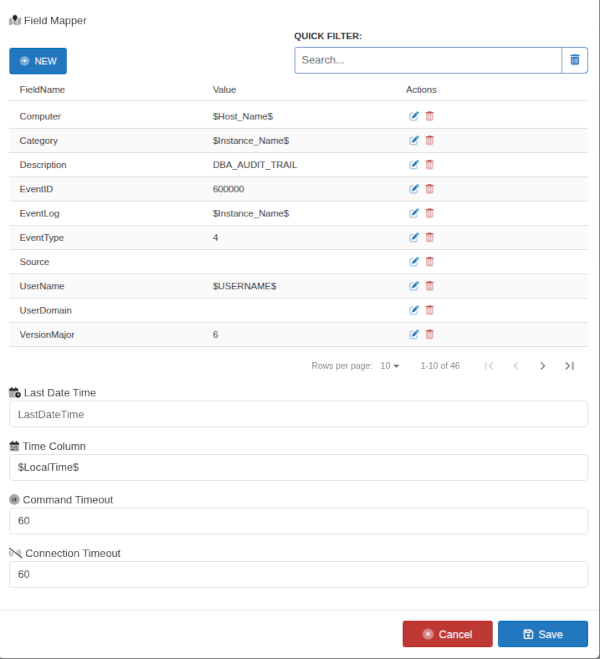The image size is (600, 659).
Task: Edit the EventType field mapping
Action: coord(414,237)
